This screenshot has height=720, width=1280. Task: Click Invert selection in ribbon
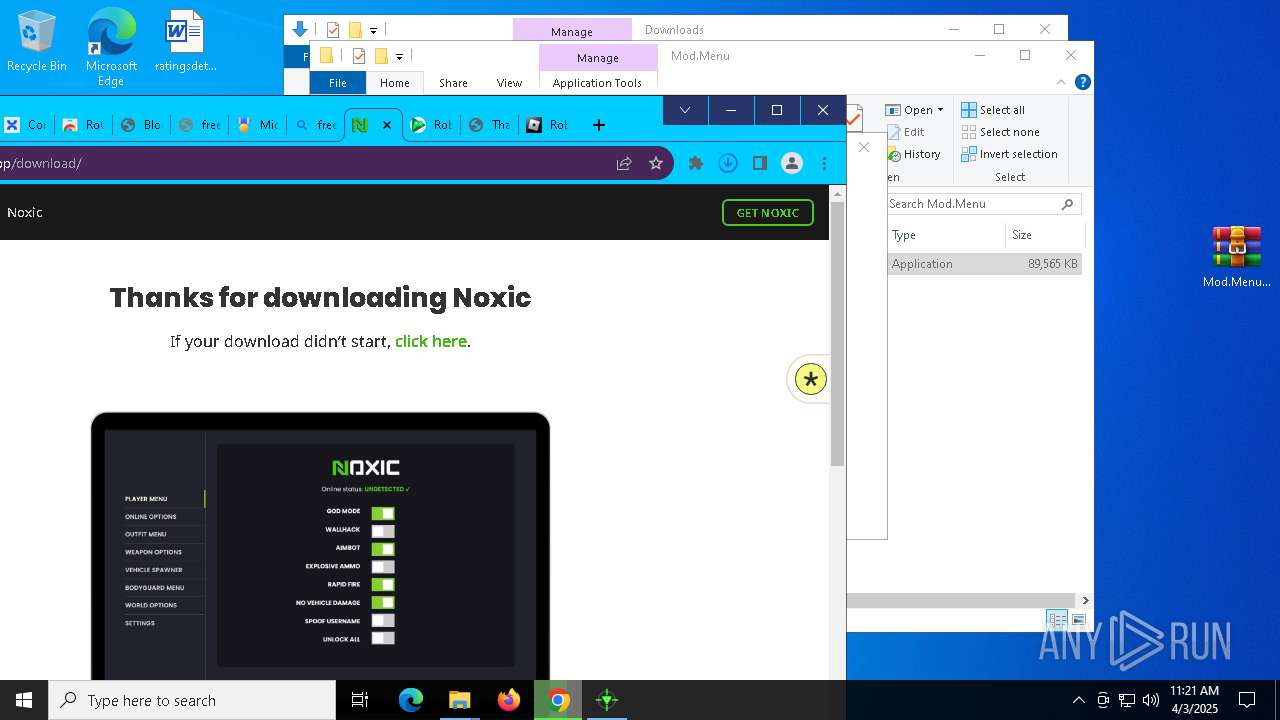click(1010, 154)
